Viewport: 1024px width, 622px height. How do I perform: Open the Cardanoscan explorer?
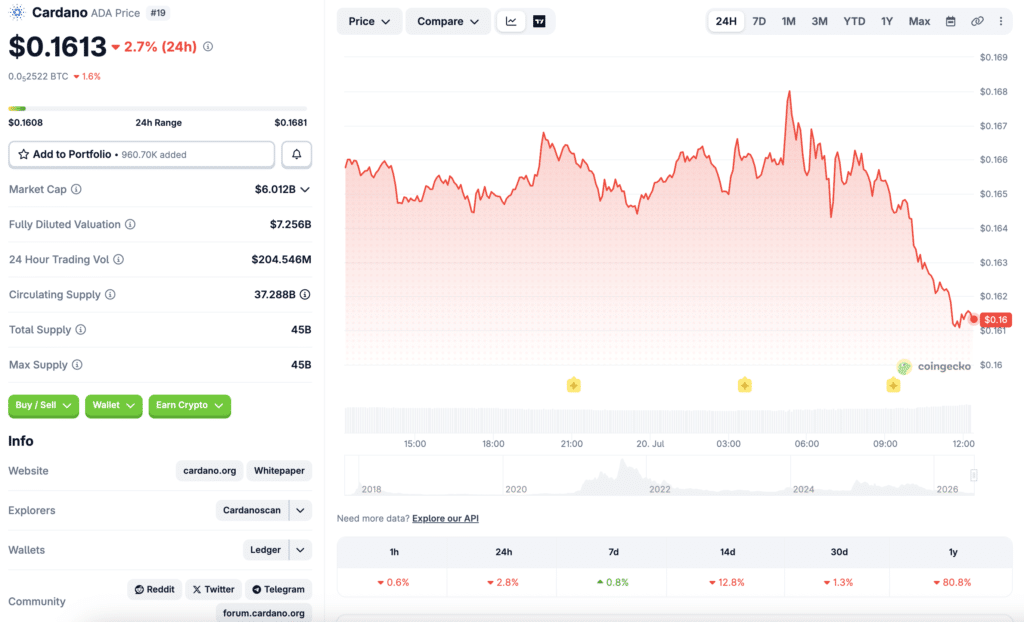click(x=252, y=510)
